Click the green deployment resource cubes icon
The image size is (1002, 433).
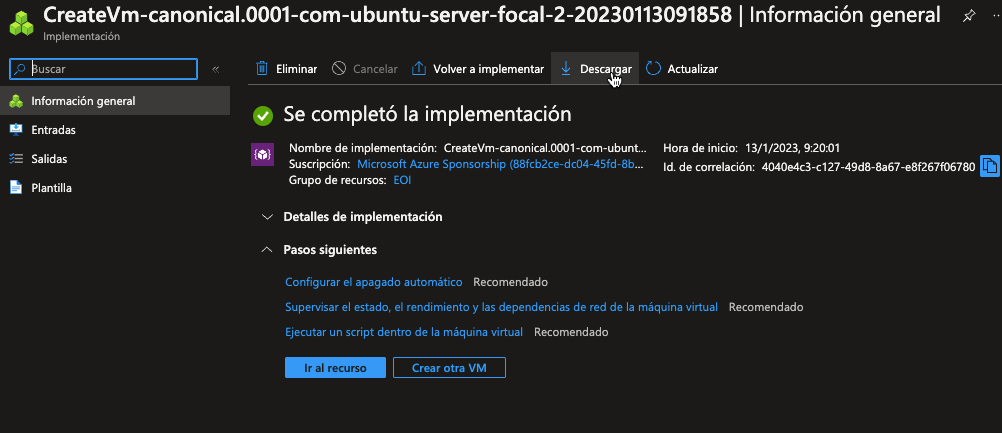click(x=21, y=21)
